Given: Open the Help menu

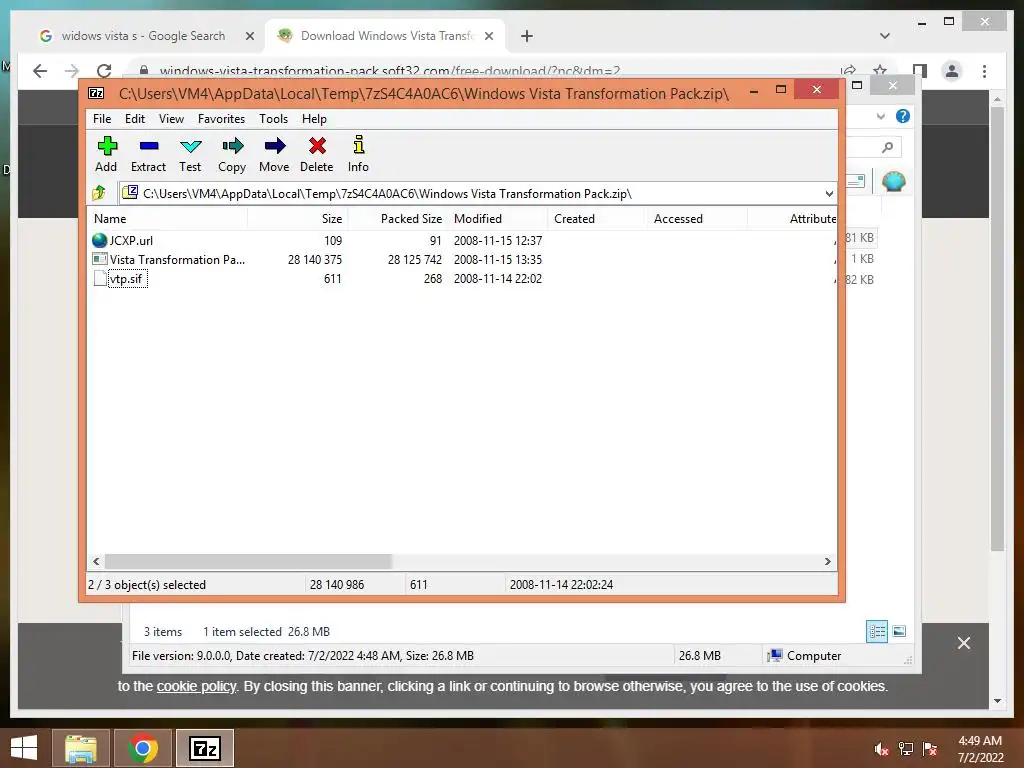Looking at the screenshot, I should coord(314,119).
